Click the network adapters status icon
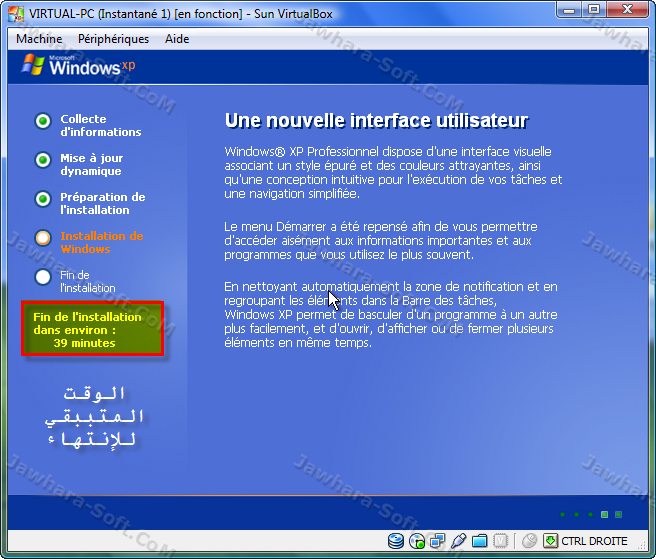656x559 pixels. coord(437,541)
